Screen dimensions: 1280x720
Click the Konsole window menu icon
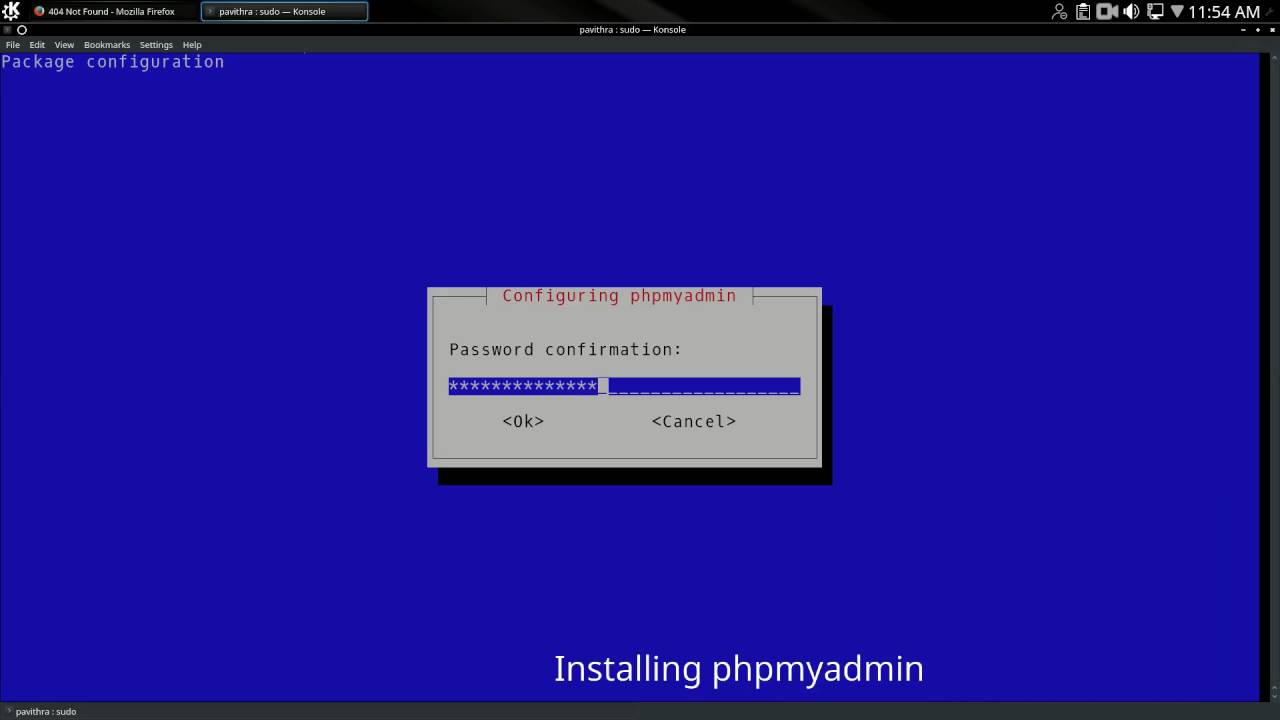click(6, 30)
